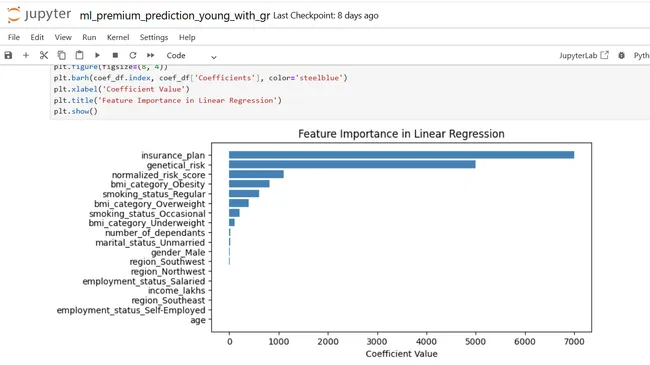Click the normalized_risk_score bar

pos(256,174)
